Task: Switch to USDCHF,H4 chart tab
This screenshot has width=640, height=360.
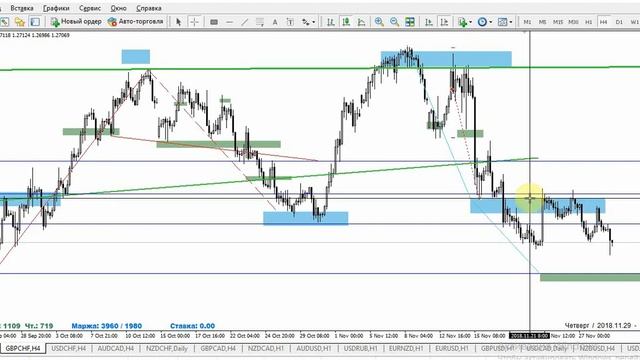Action: pos(69,349)
